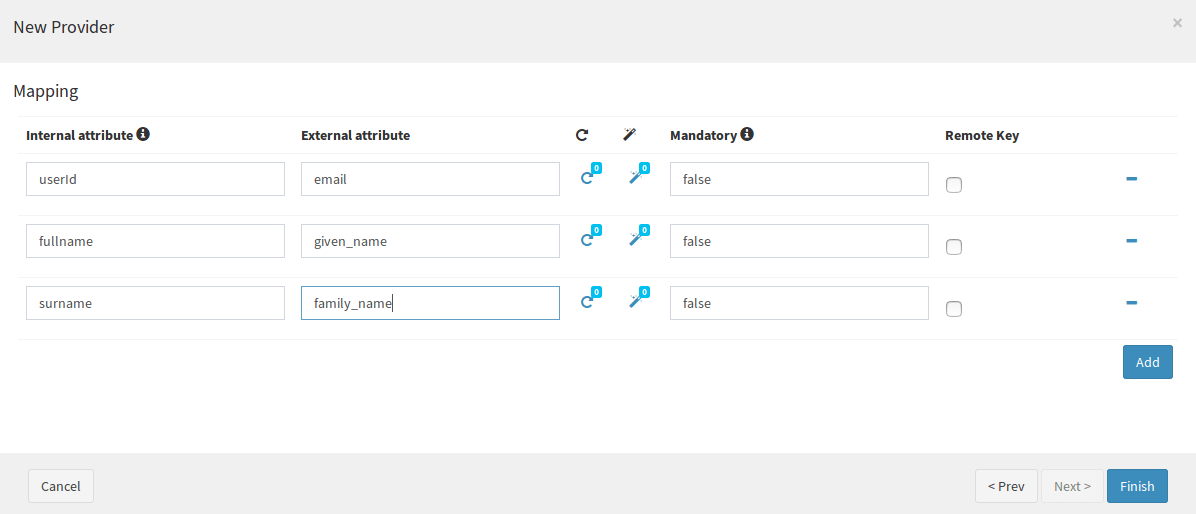Open transformers wand icon for surname row
Viewport: 1196px width, 514px height.
[635, 302]
